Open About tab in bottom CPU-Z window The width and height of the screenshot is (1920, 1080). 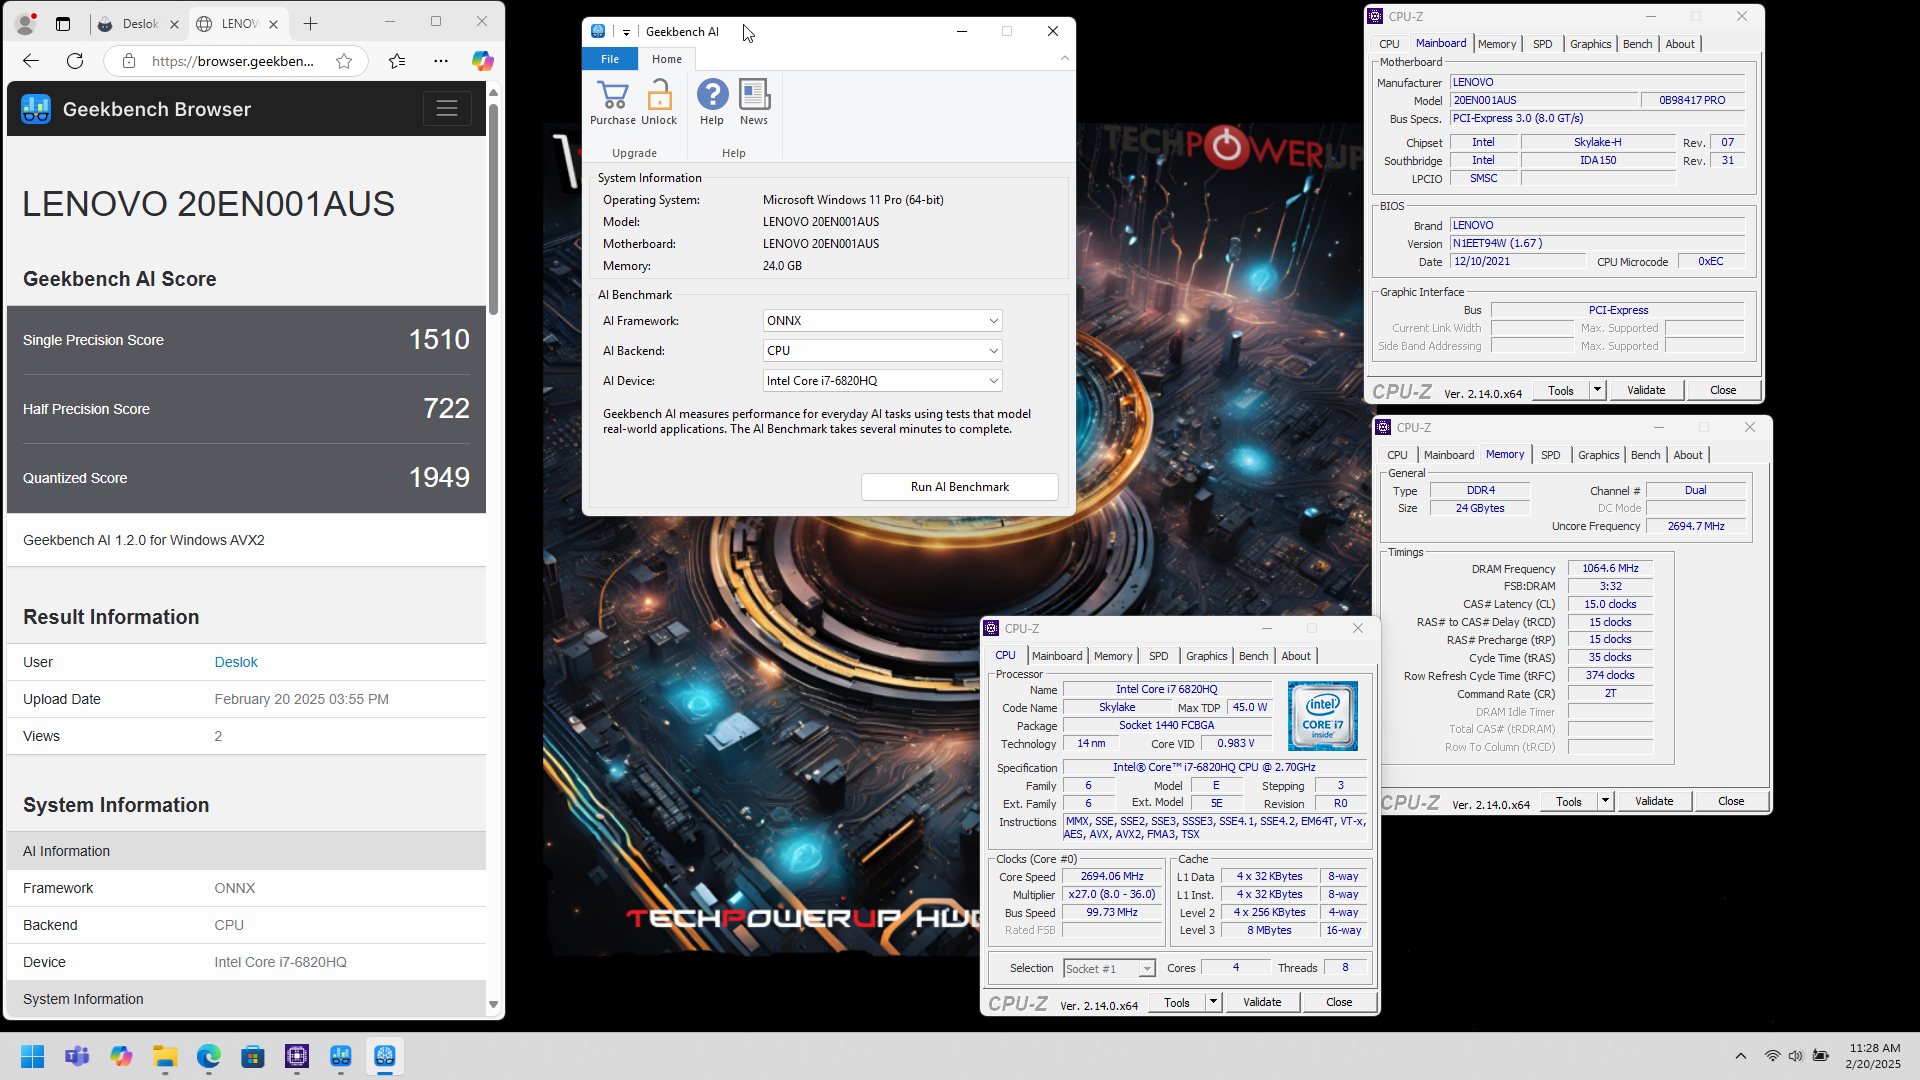pos(1296,656)
